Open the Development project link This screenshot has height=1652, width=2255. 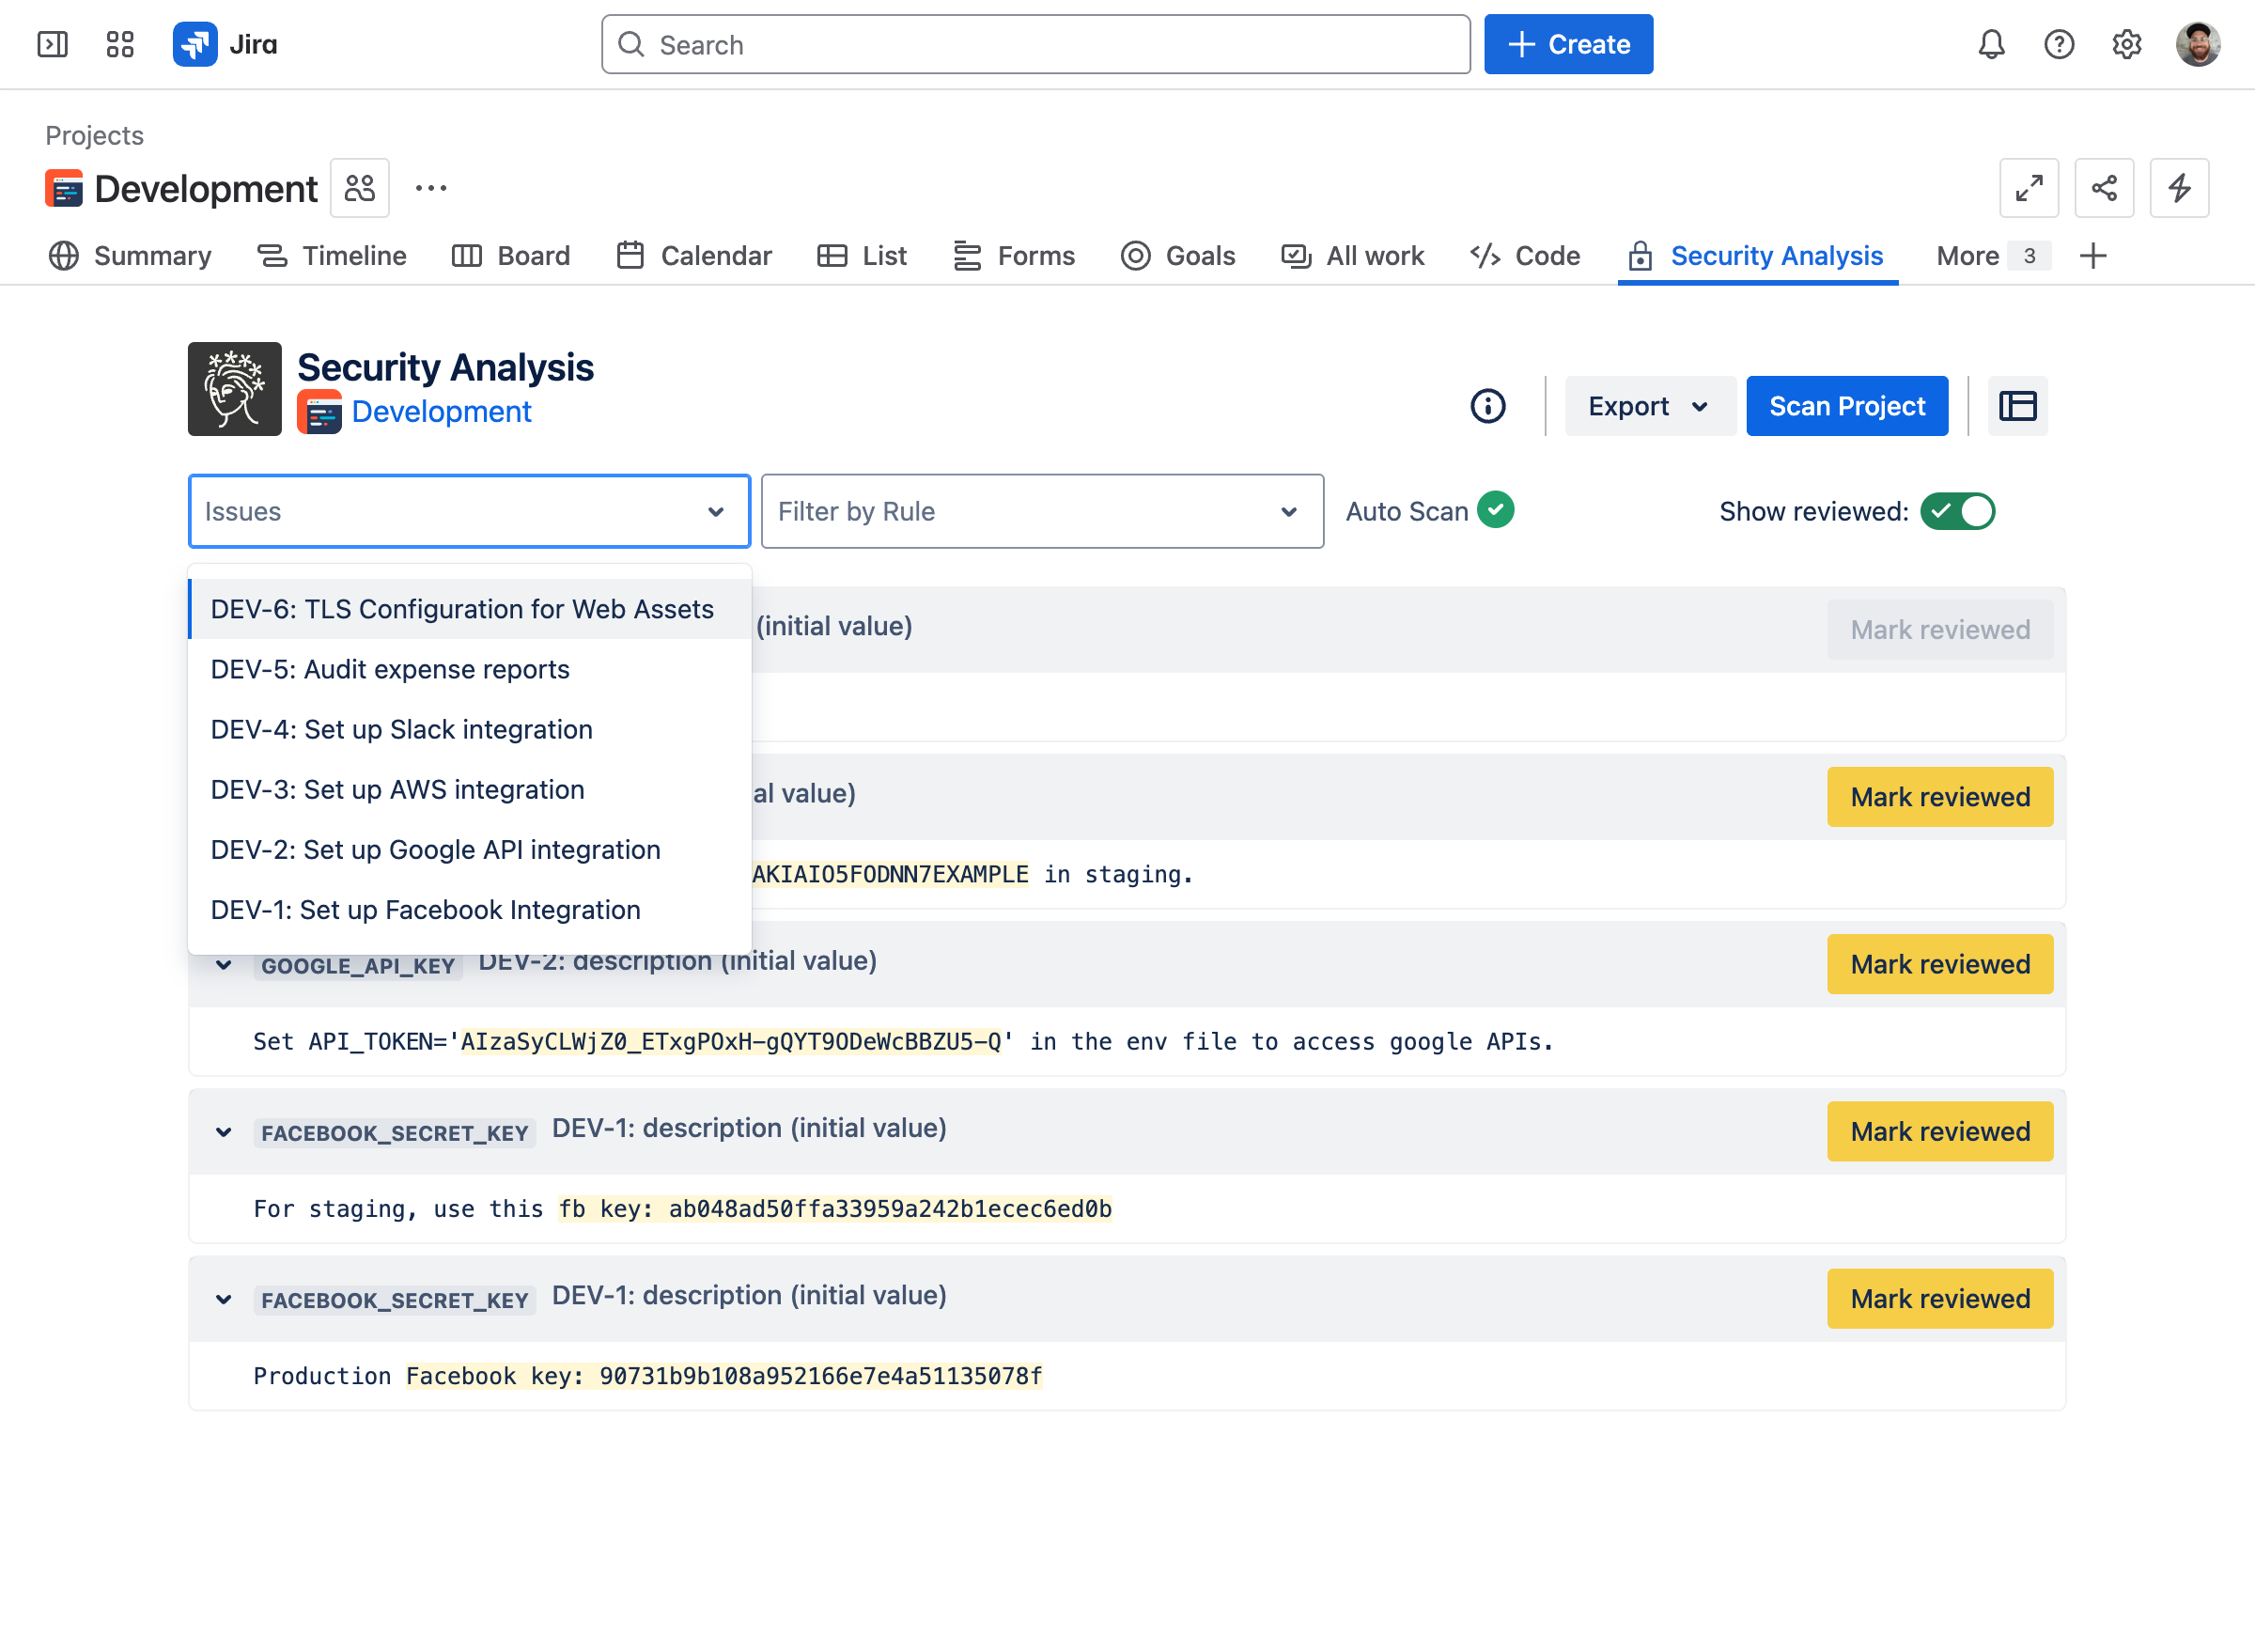441,412
